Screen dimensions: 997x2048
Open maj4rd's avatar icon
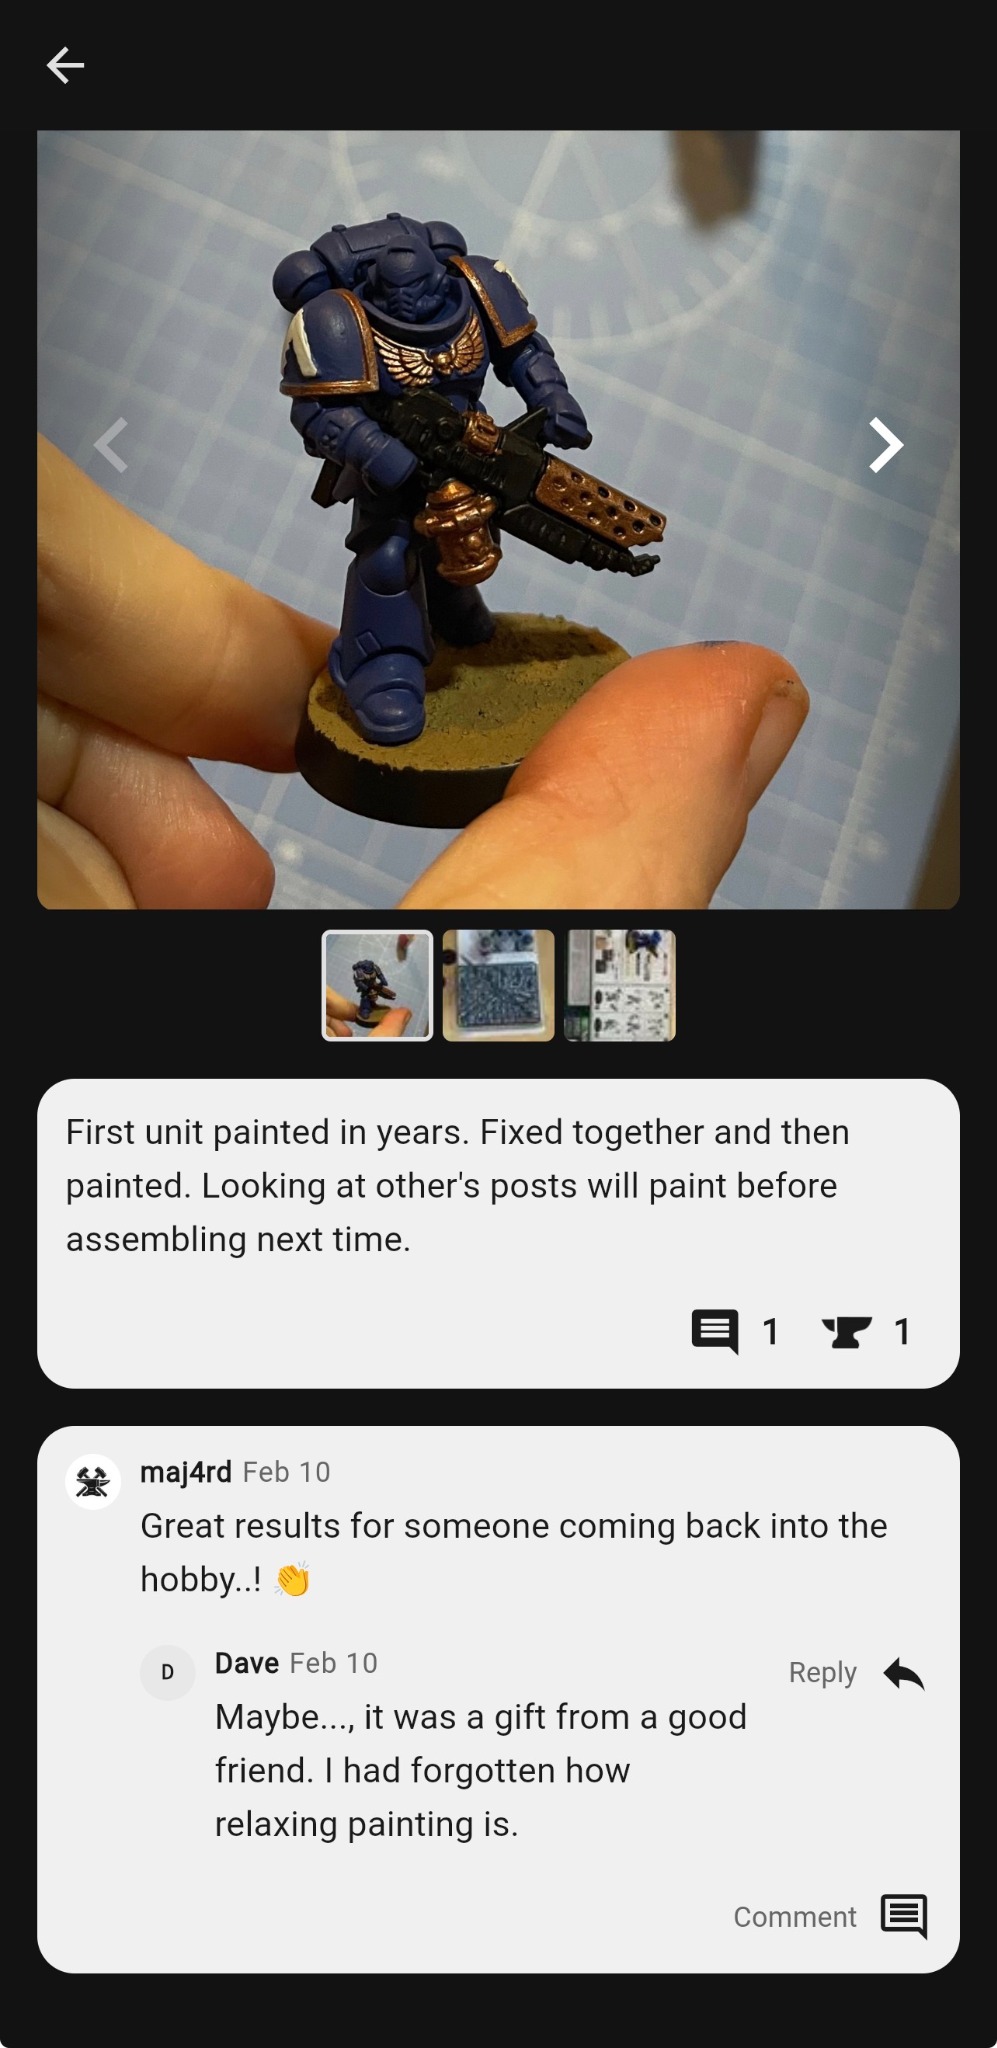click(93, 1482)
